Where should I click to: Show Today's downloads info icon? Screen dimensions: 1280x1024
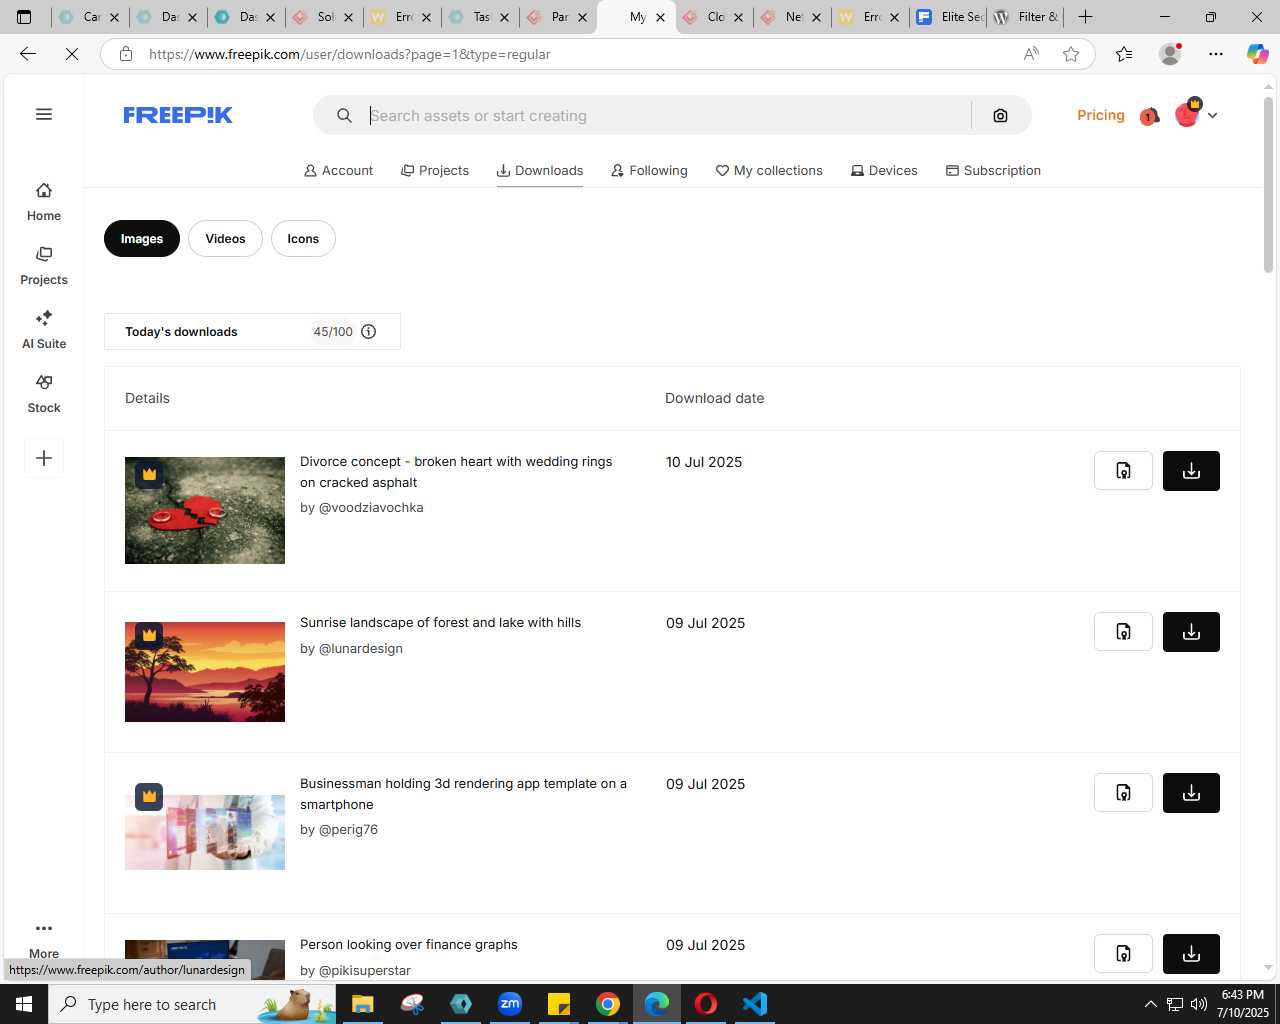[x=369, y=332]
